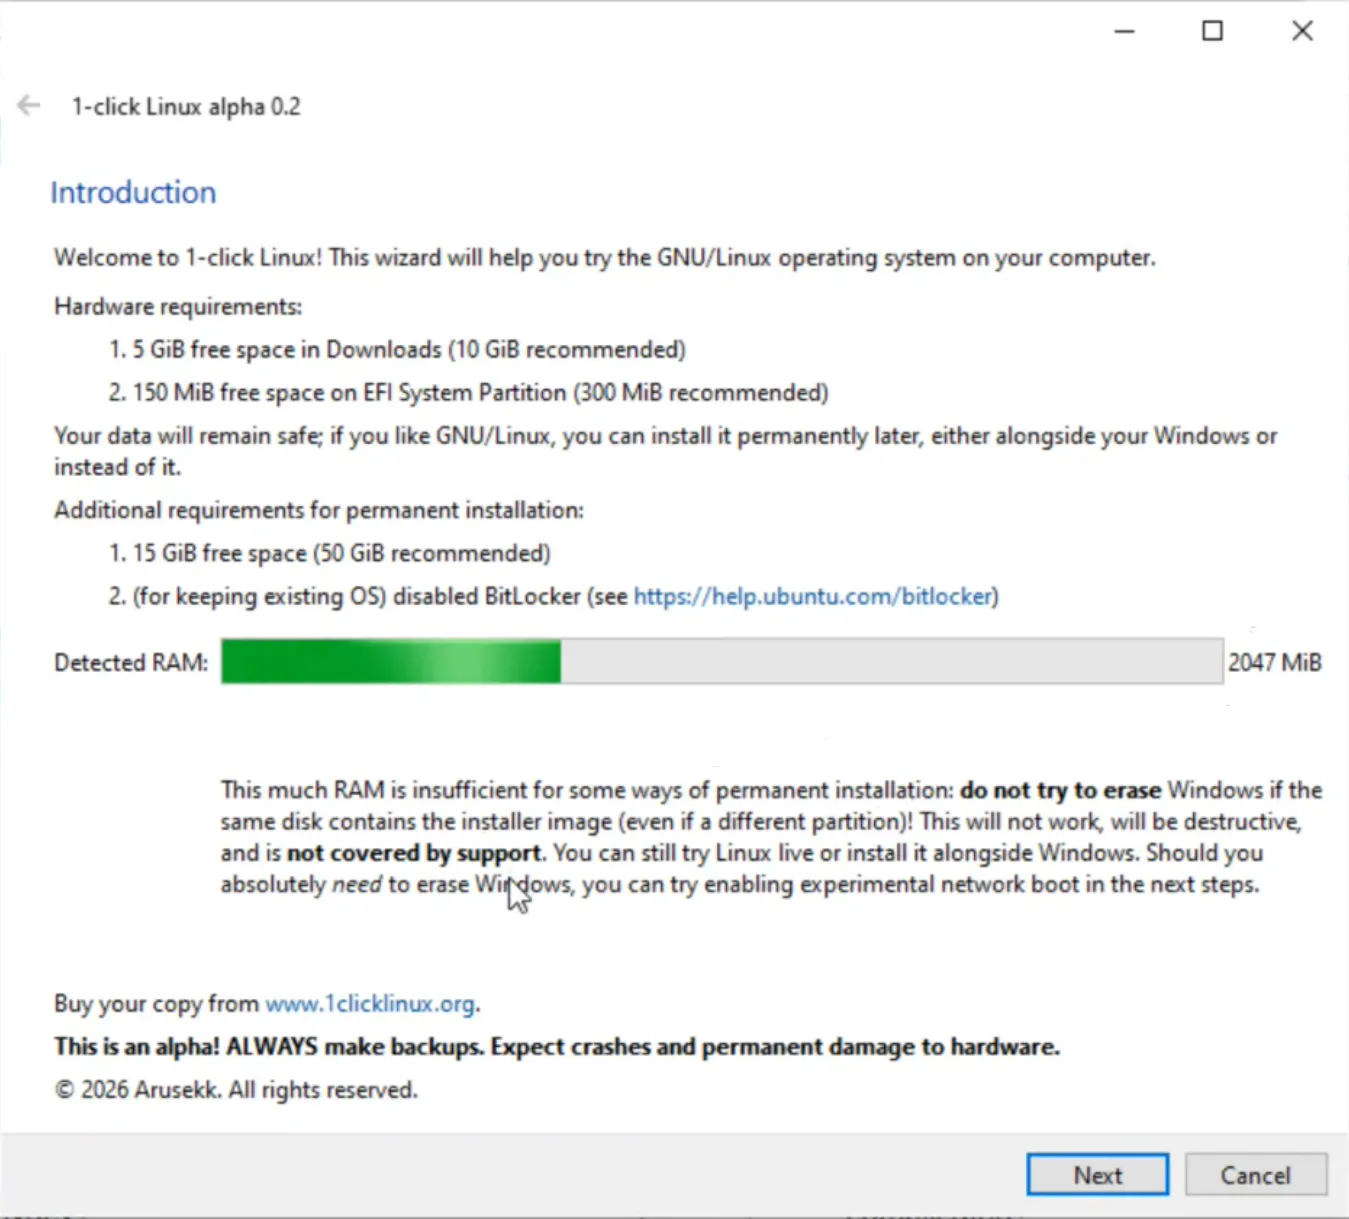Click the '2047 MiB' RAM value
Viewport: 1349px width, 1219px height.
click(x=1275, y=662)
